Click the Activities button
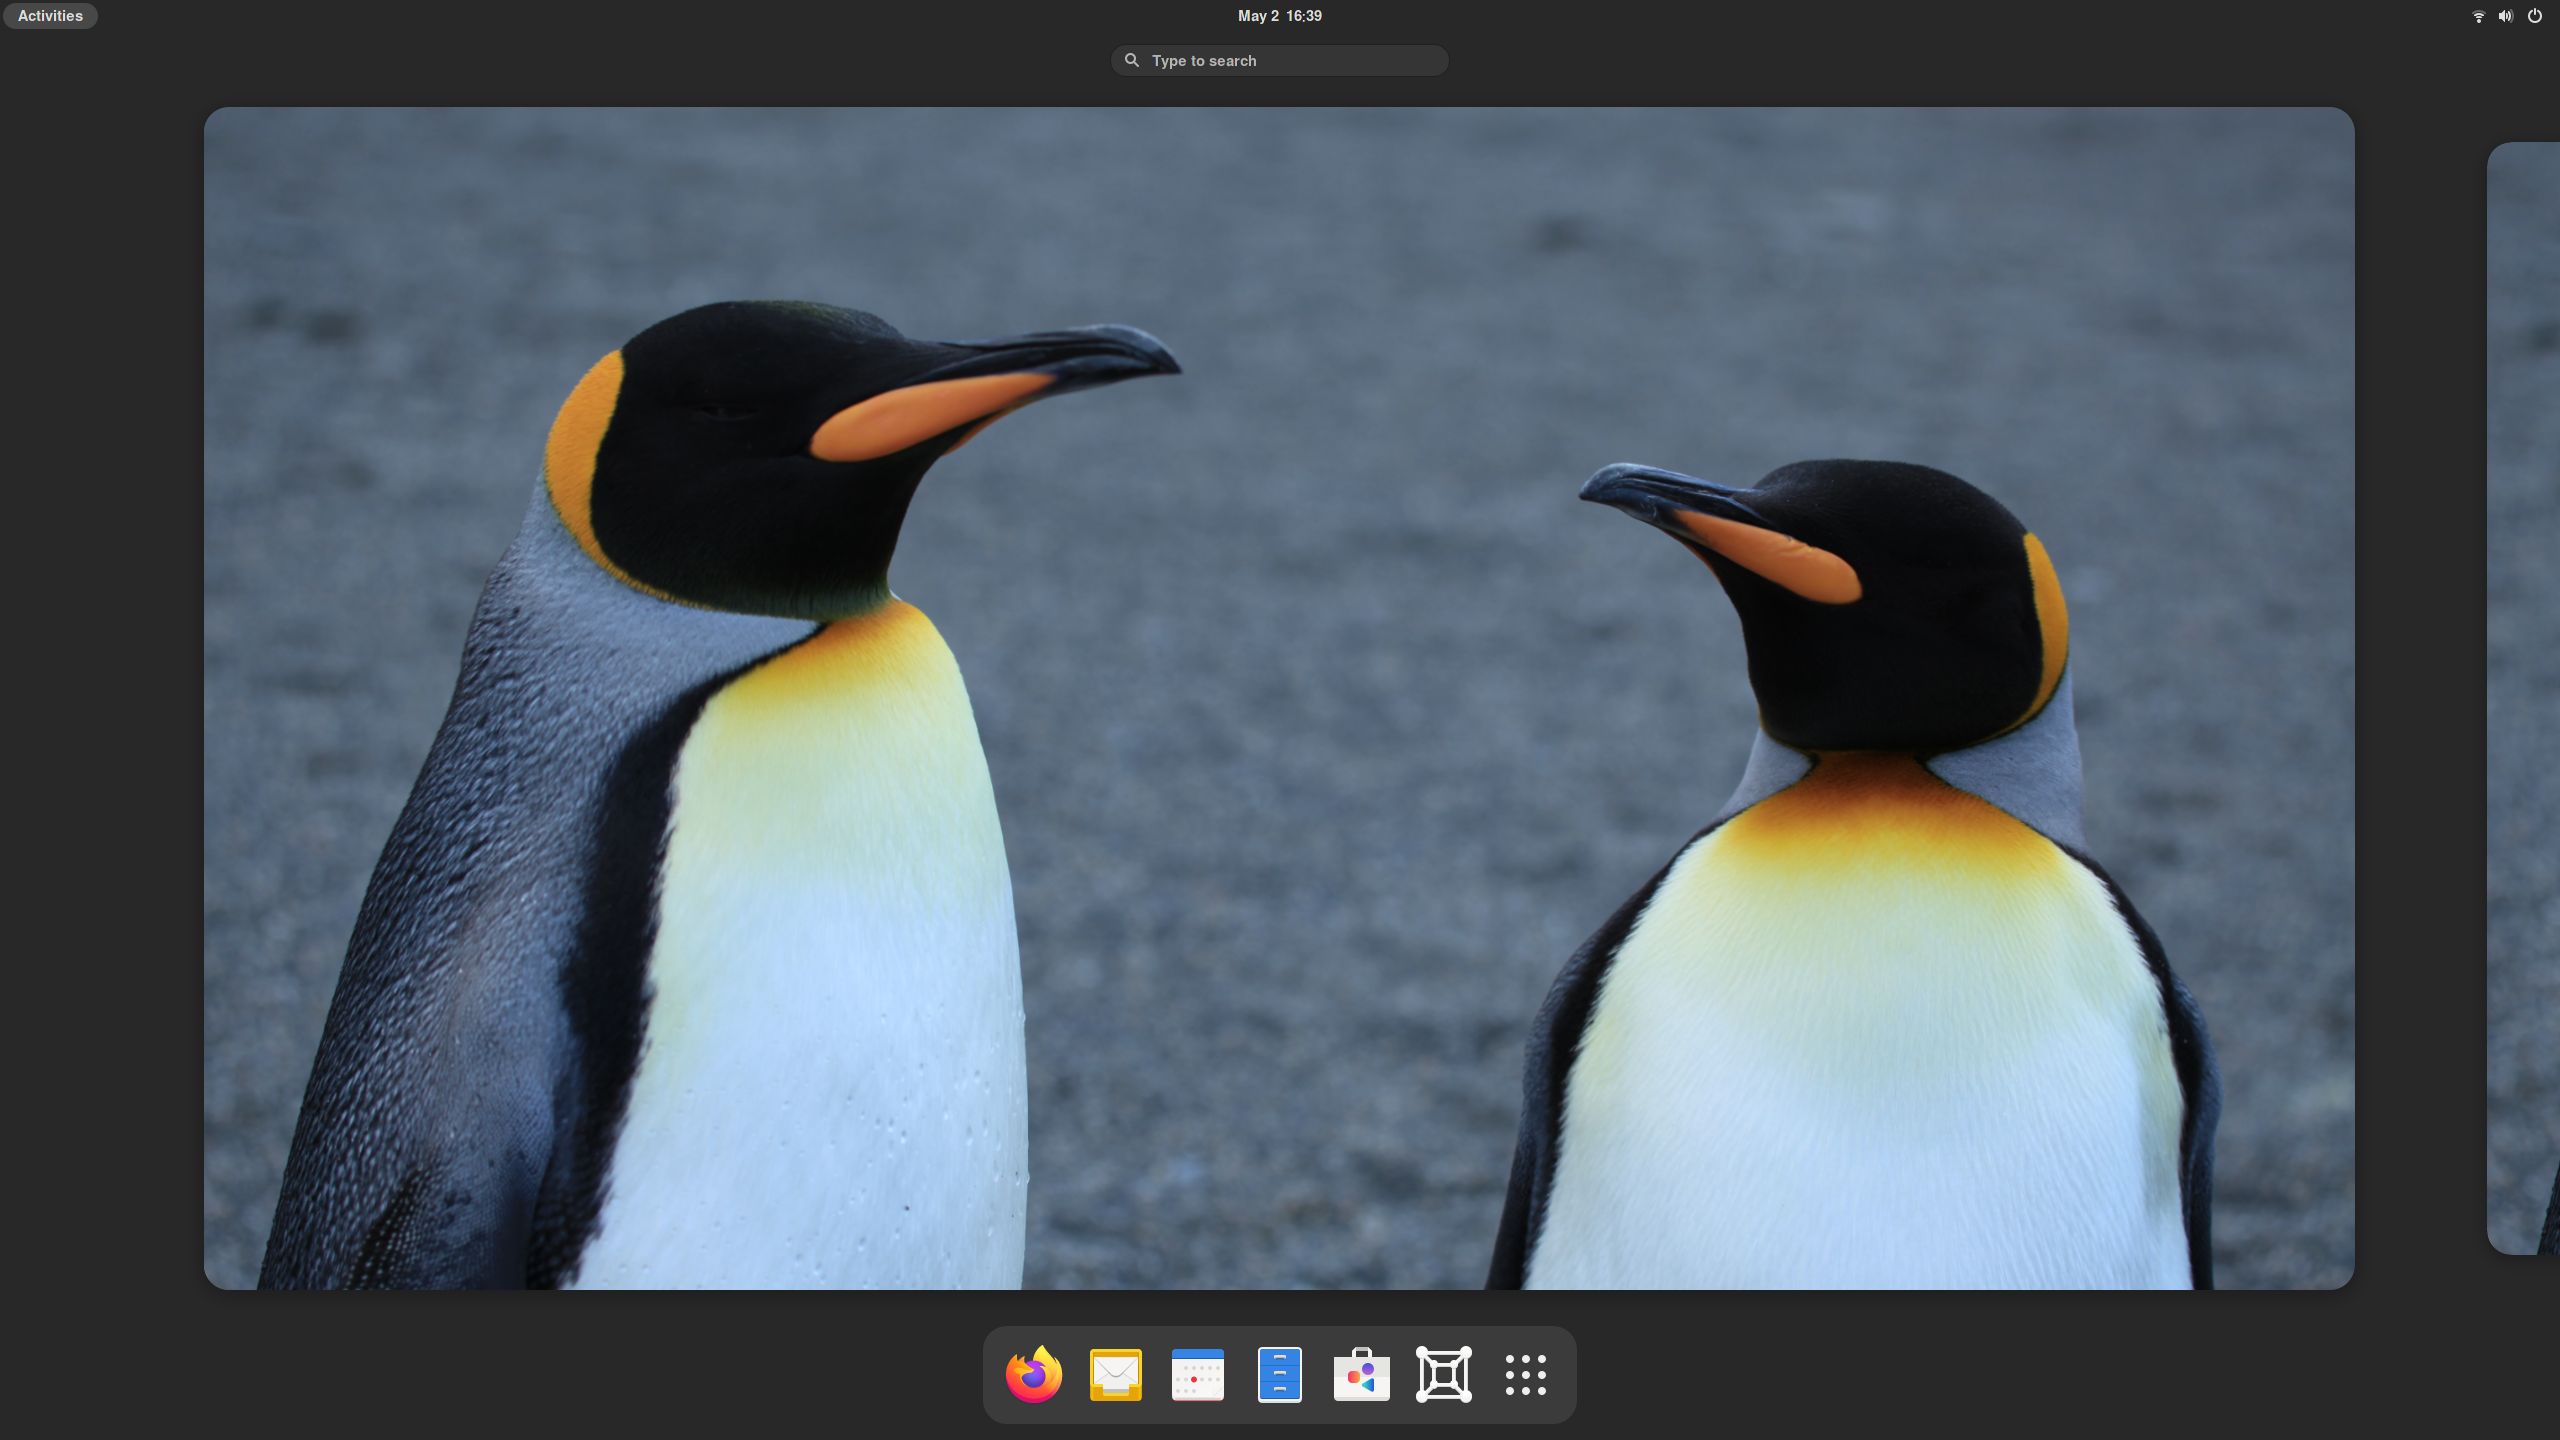2560x1440 pixels. (x=49, y=16)
